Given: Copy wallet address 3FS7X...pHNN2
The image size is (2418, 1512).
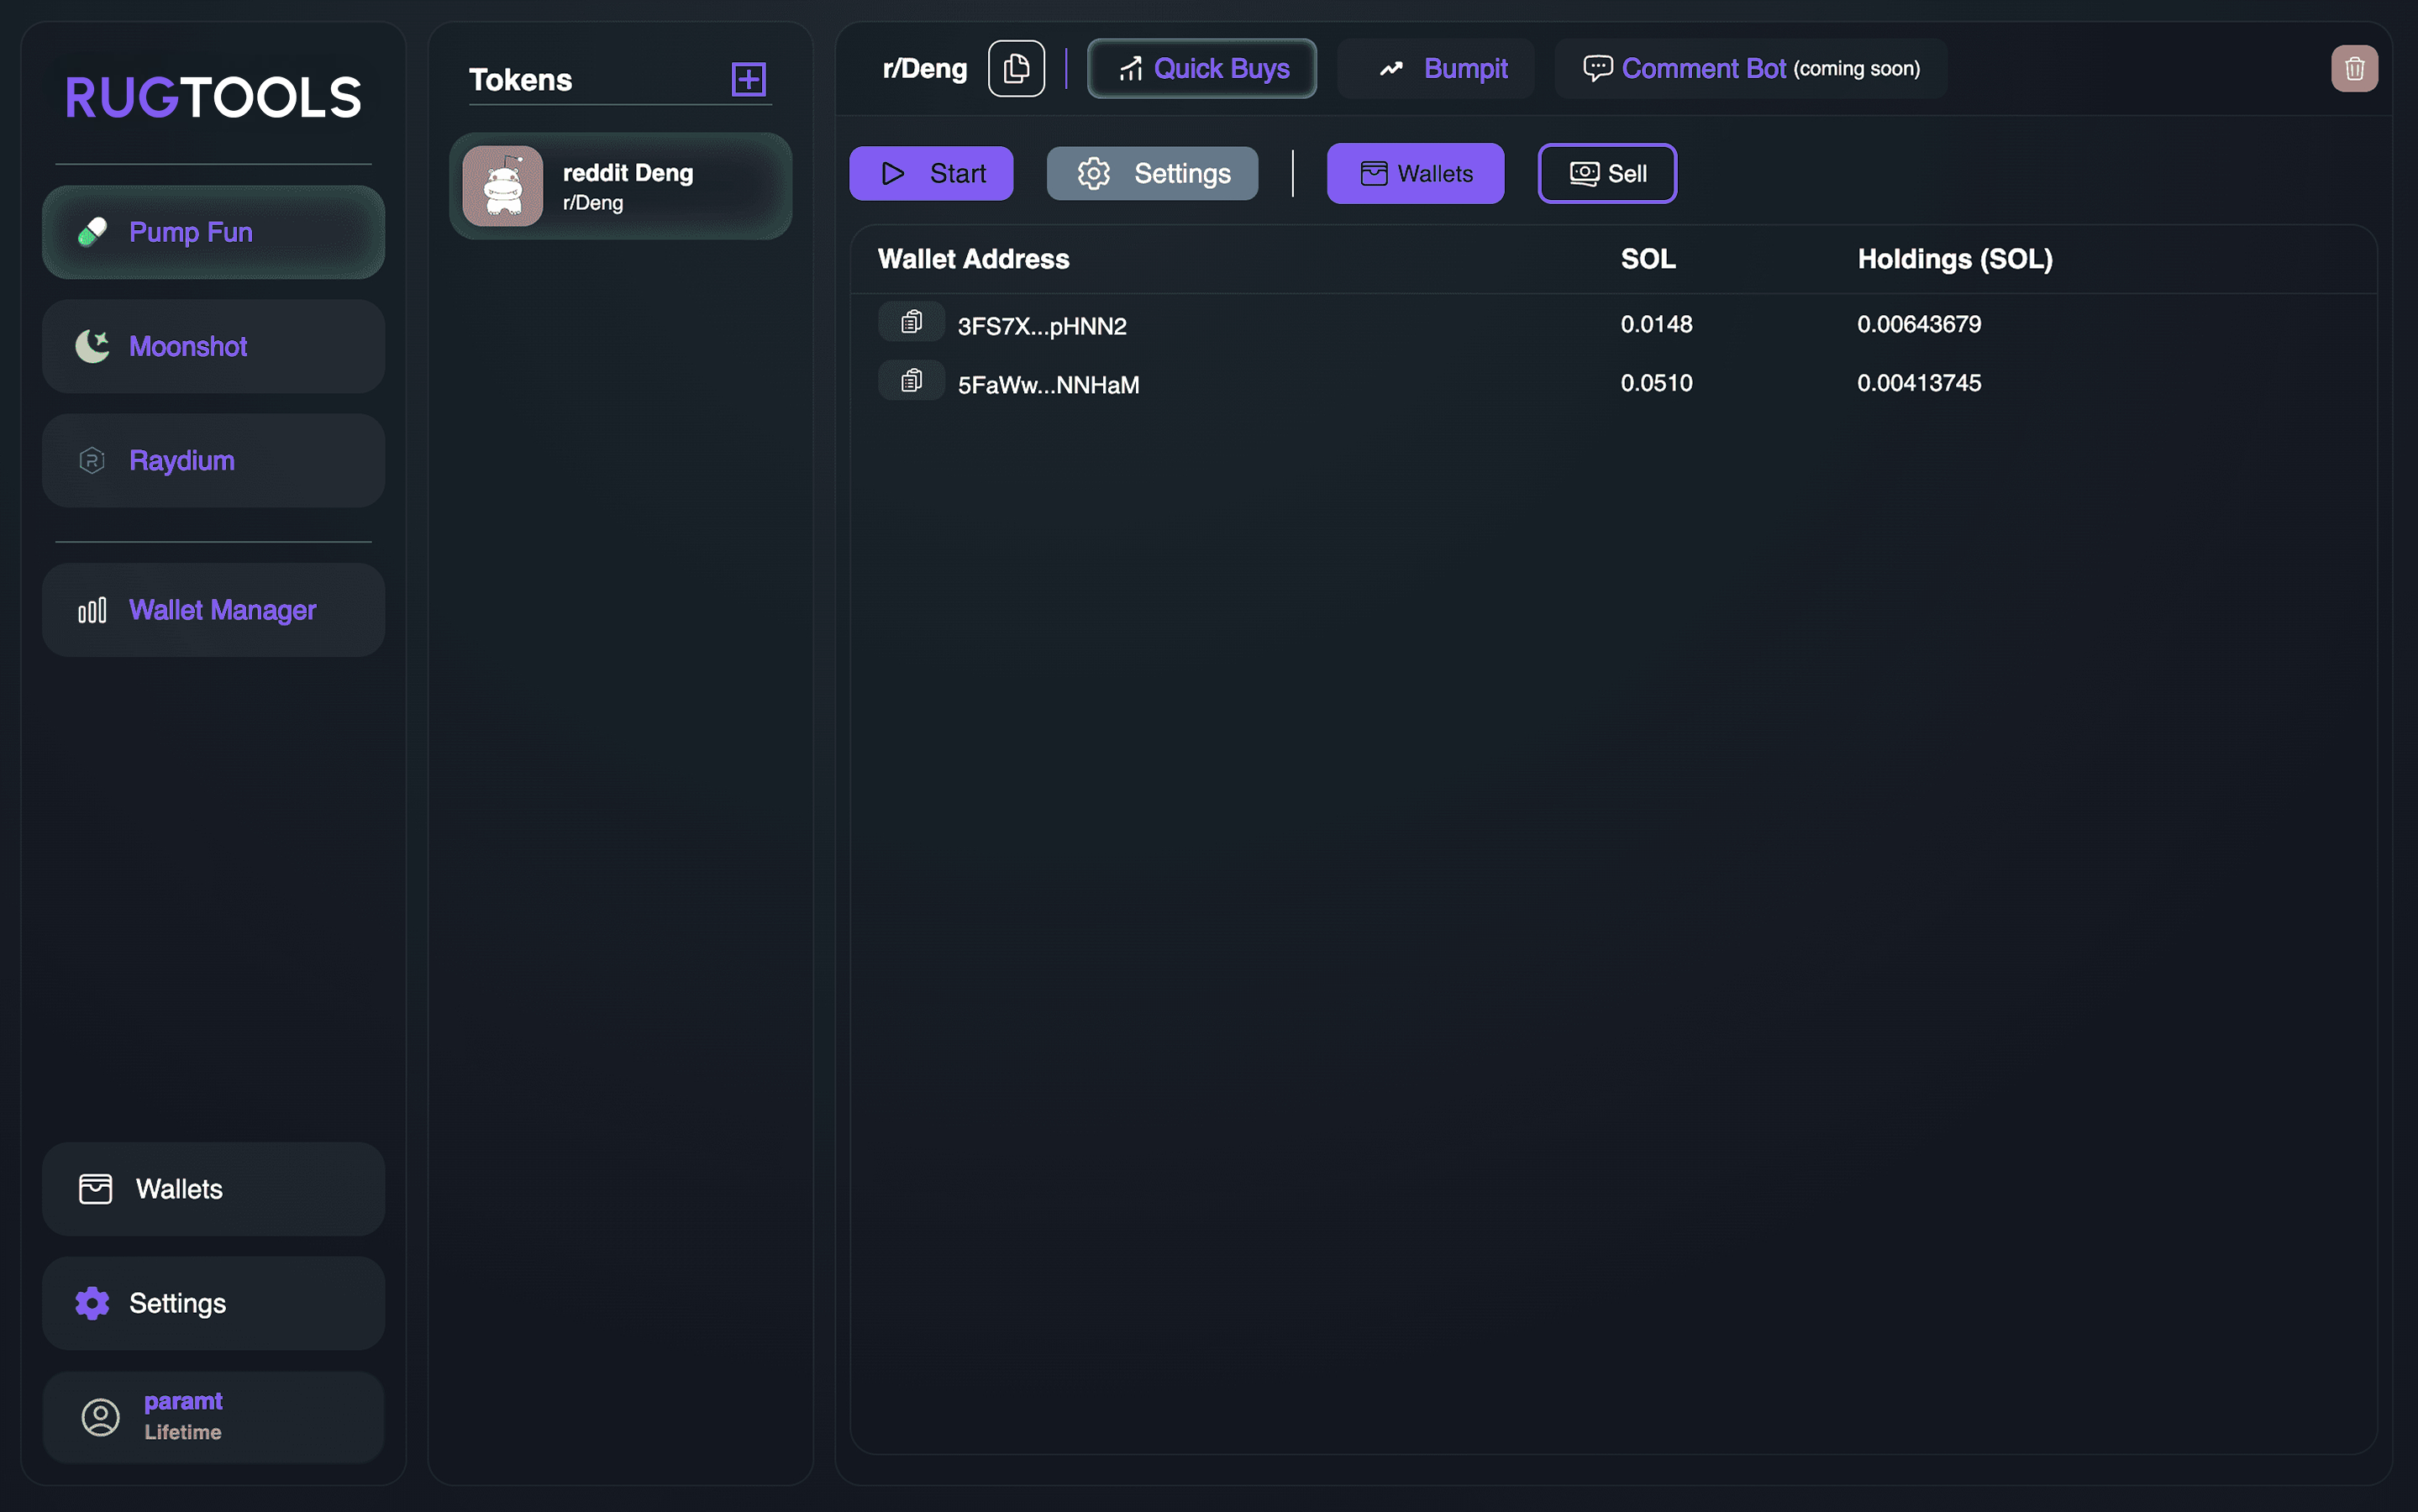Looking at the screenshot, I should tap(911, 322).
